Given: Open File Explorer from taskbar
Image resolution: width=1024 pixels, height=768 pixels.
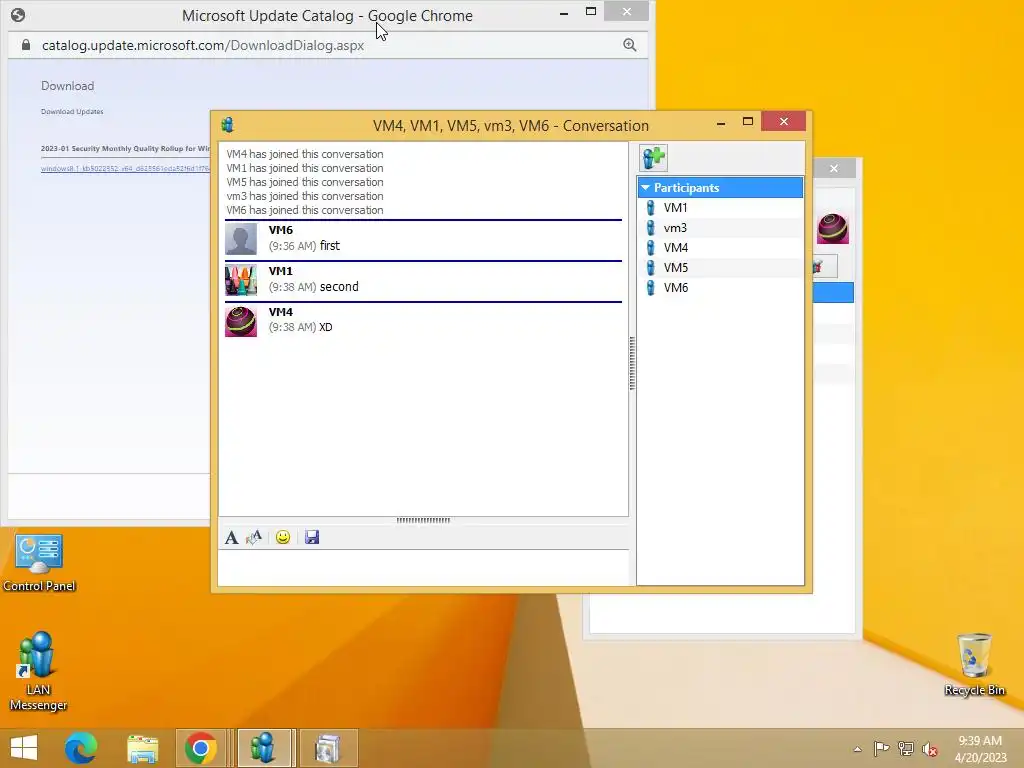Looking at the screenshot, I should 142,748.
